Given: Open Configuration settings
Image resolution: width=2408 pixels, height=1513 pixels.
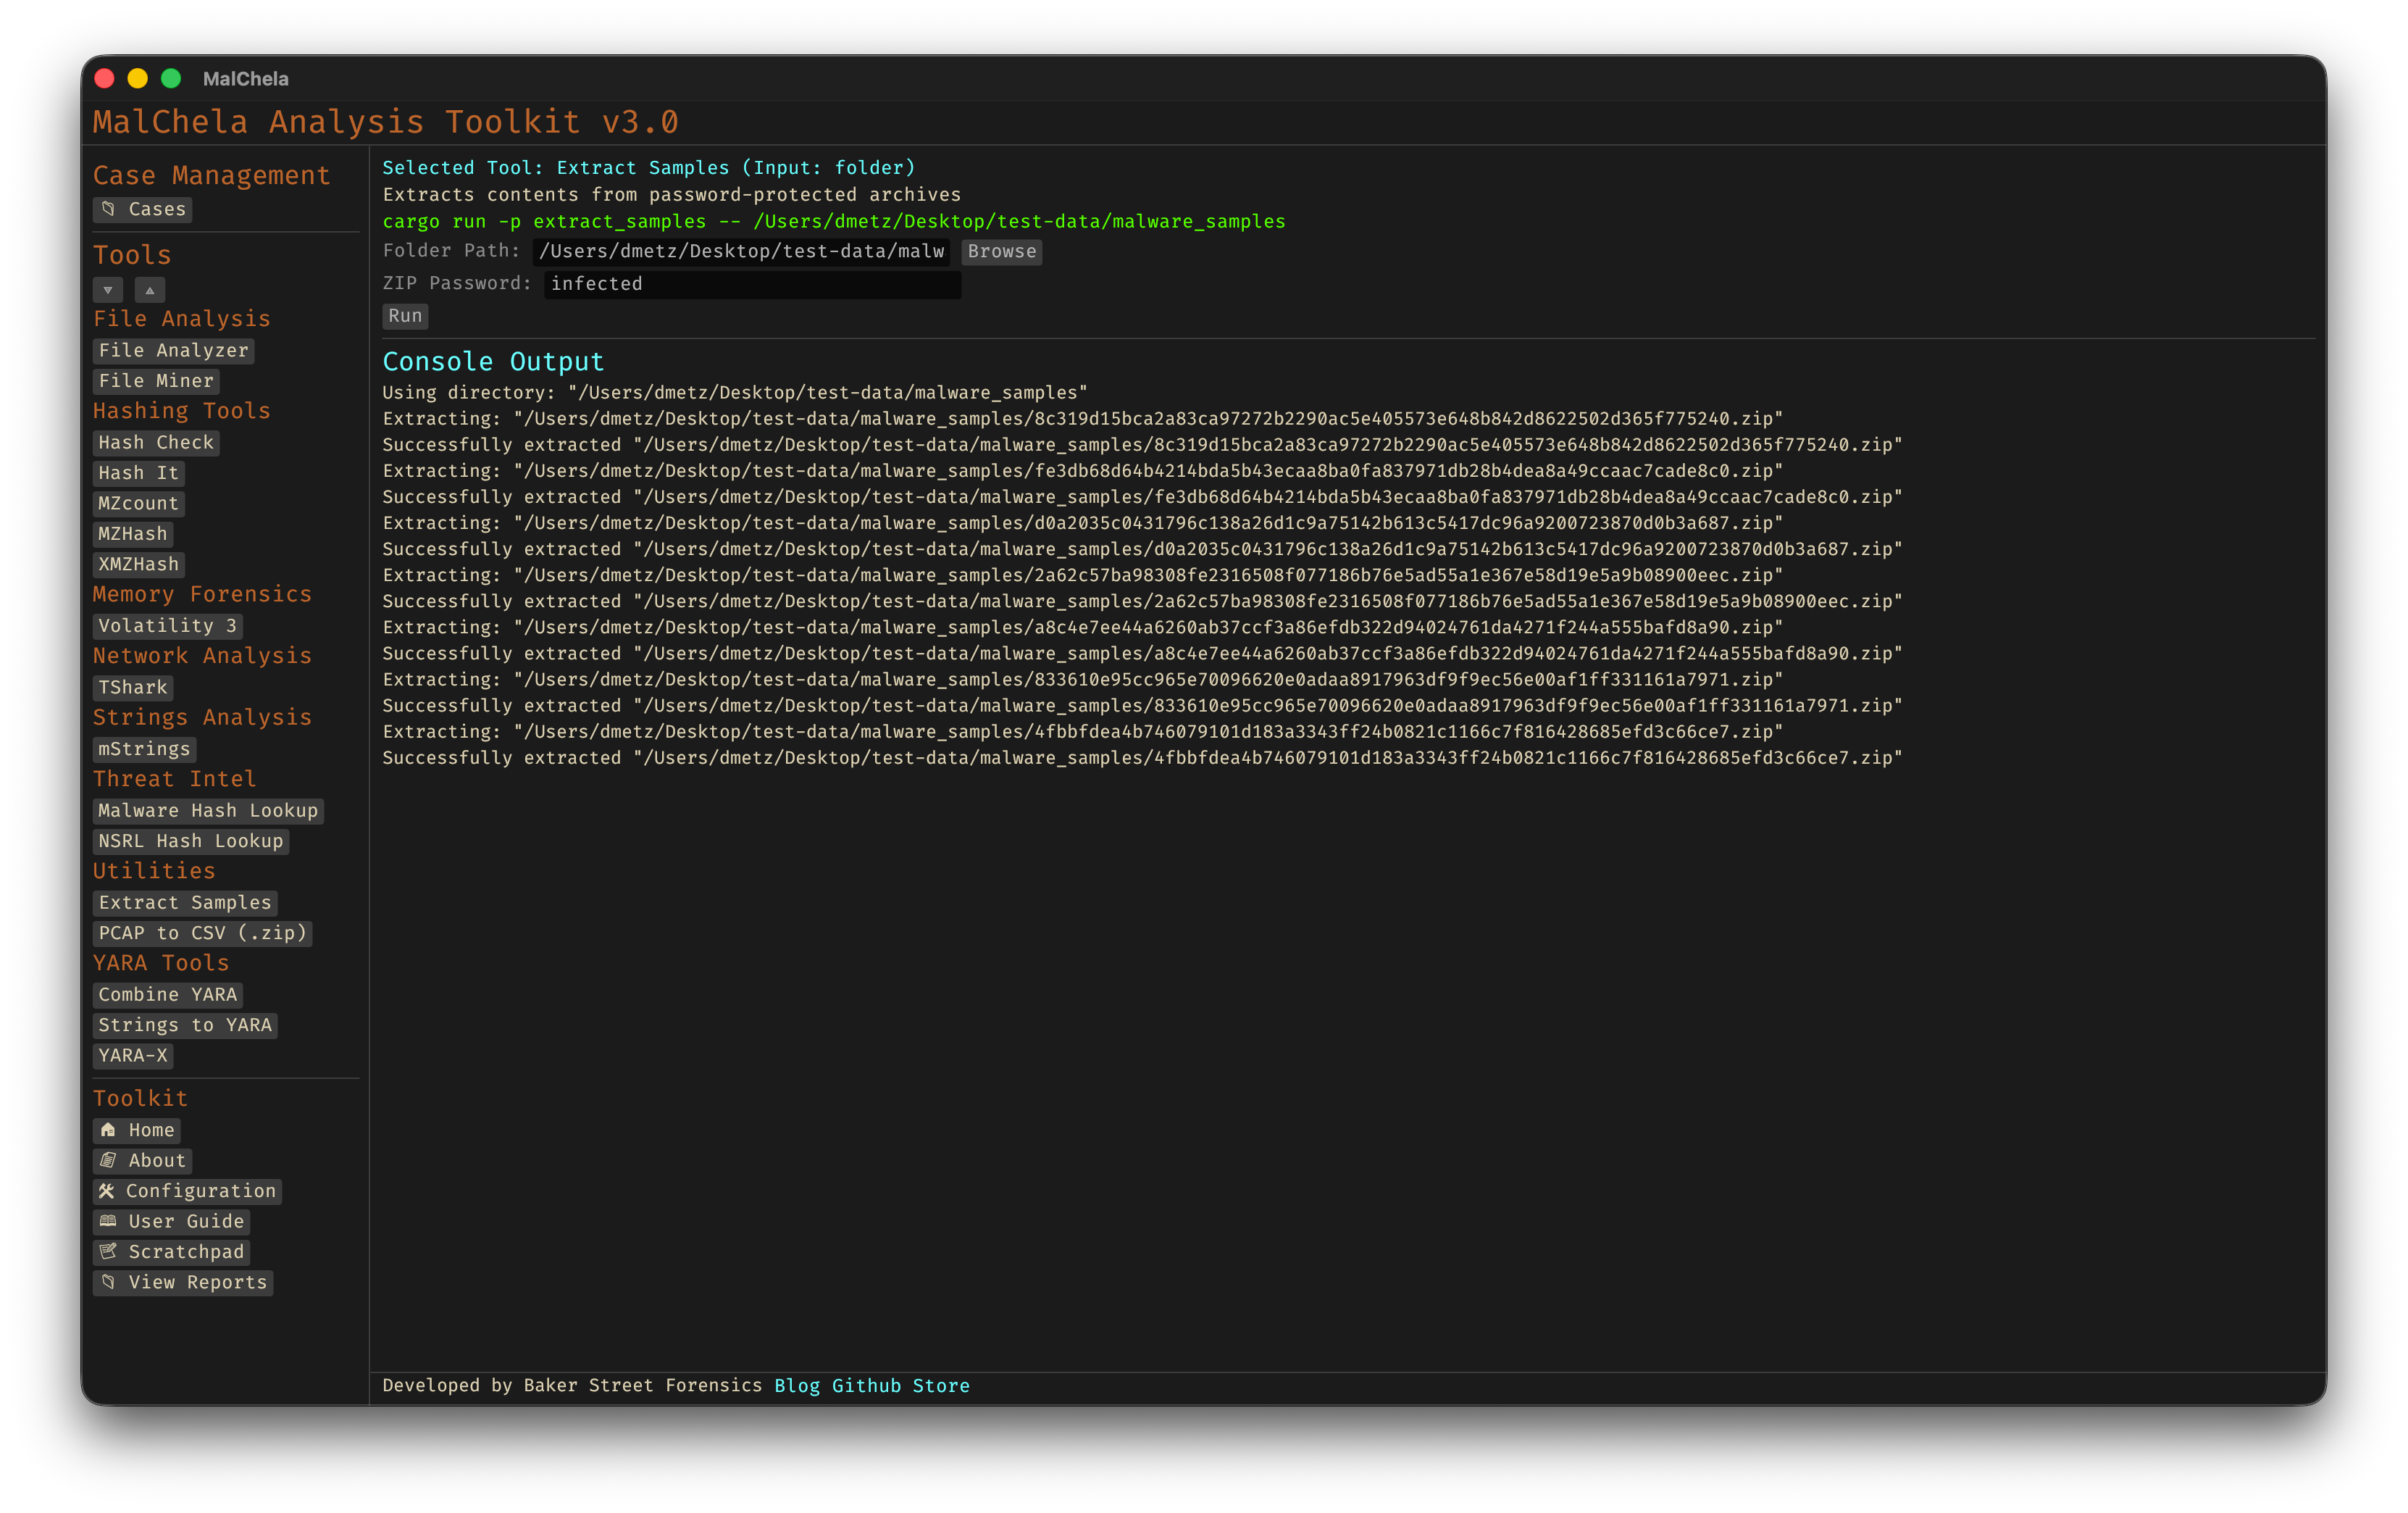Looking at the screenshot, I should pos(188,1191).
